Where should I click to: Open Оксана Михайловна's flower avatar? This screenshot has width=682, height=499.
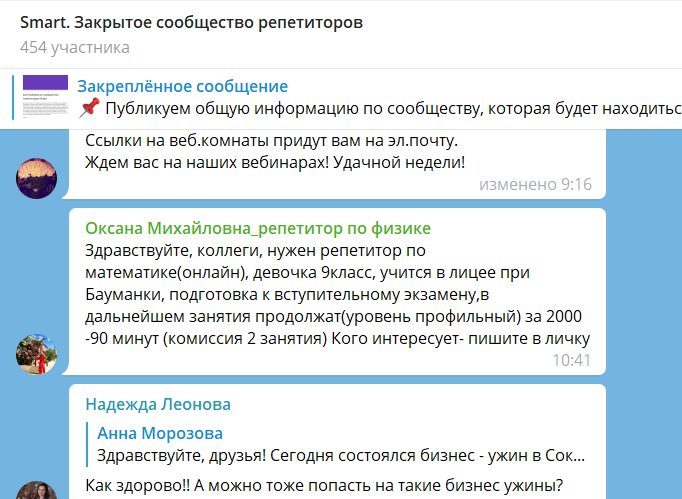pos(37,354)
